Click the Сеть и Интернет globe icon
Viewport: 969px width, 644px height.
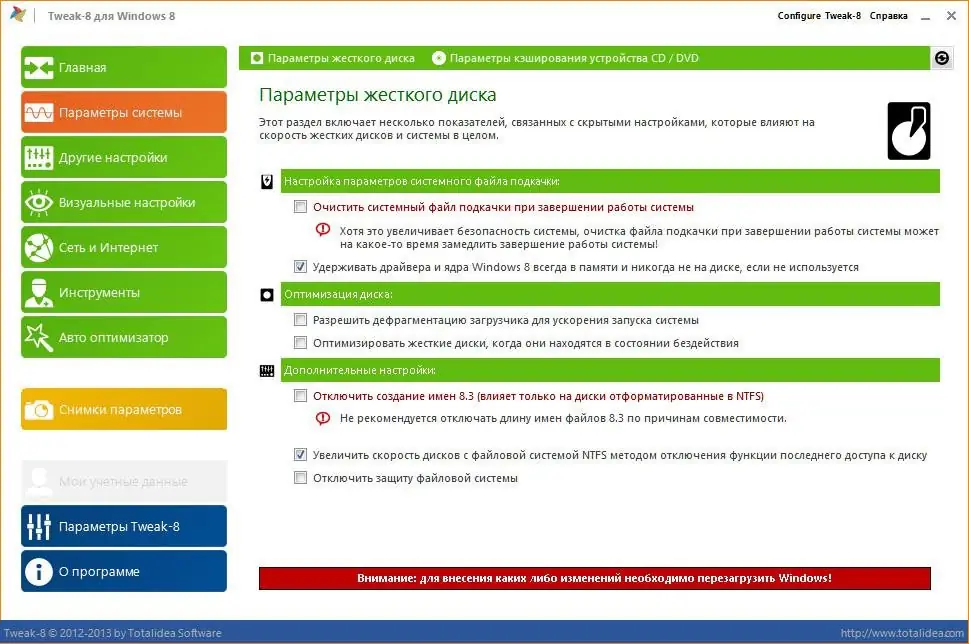click(38, 248)
